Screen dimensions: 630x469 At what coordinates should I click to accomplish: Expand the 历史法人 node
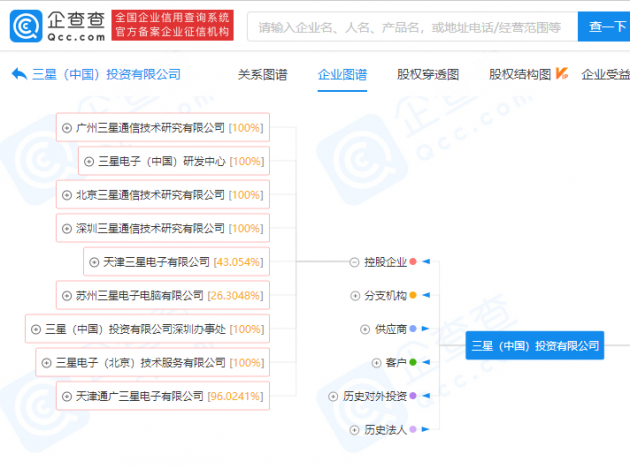point(354,430)
